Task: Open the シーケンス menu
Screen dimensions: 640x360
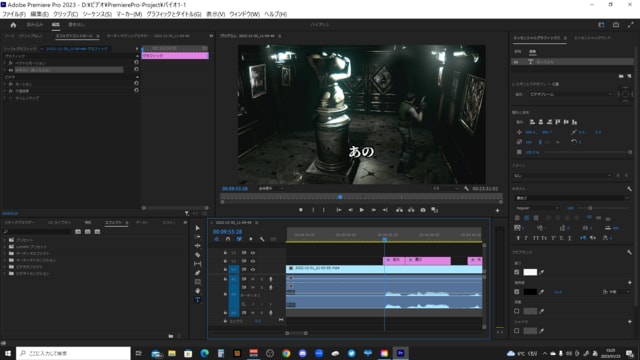Action: point(97,14)
